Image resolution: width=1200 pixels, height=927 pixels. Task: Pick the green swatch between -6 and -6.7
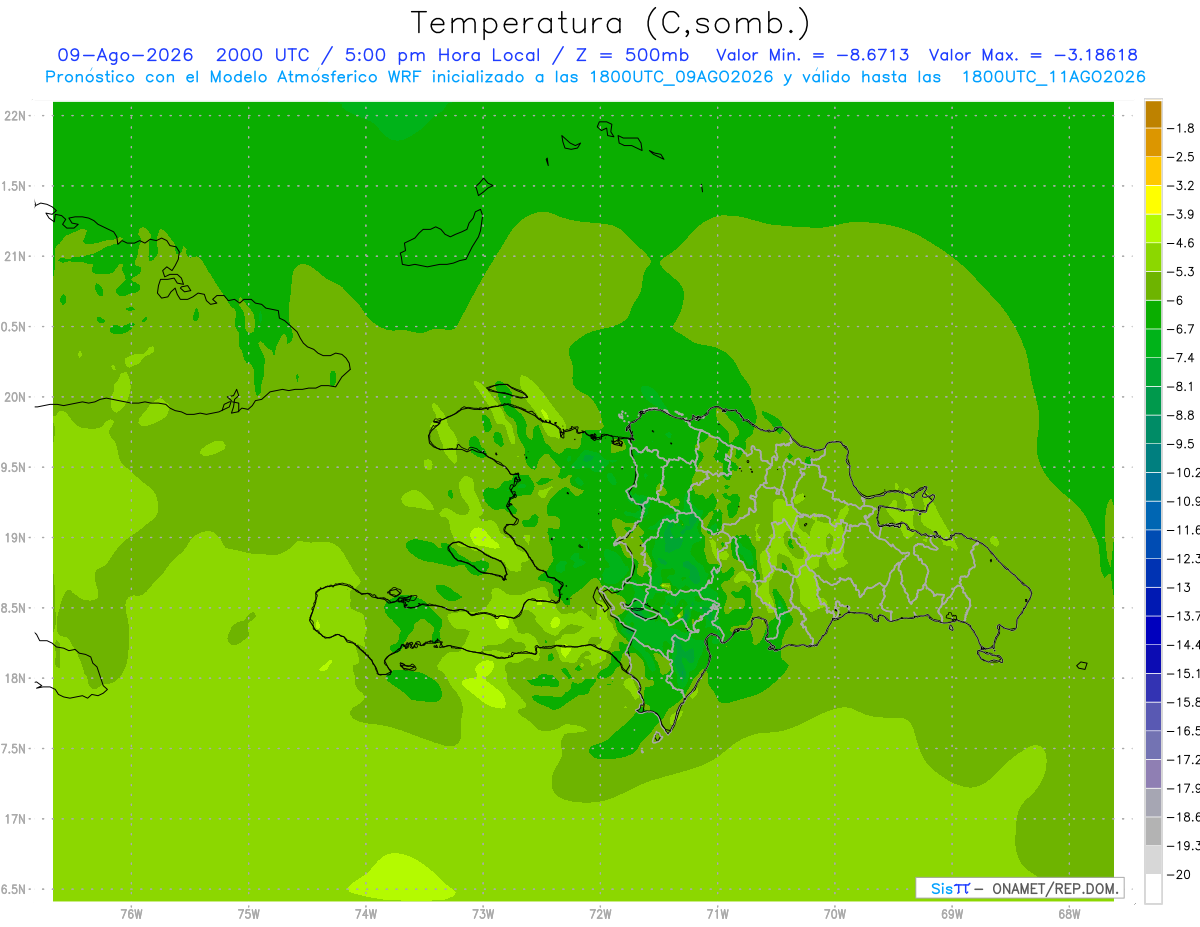(1153, 315)
